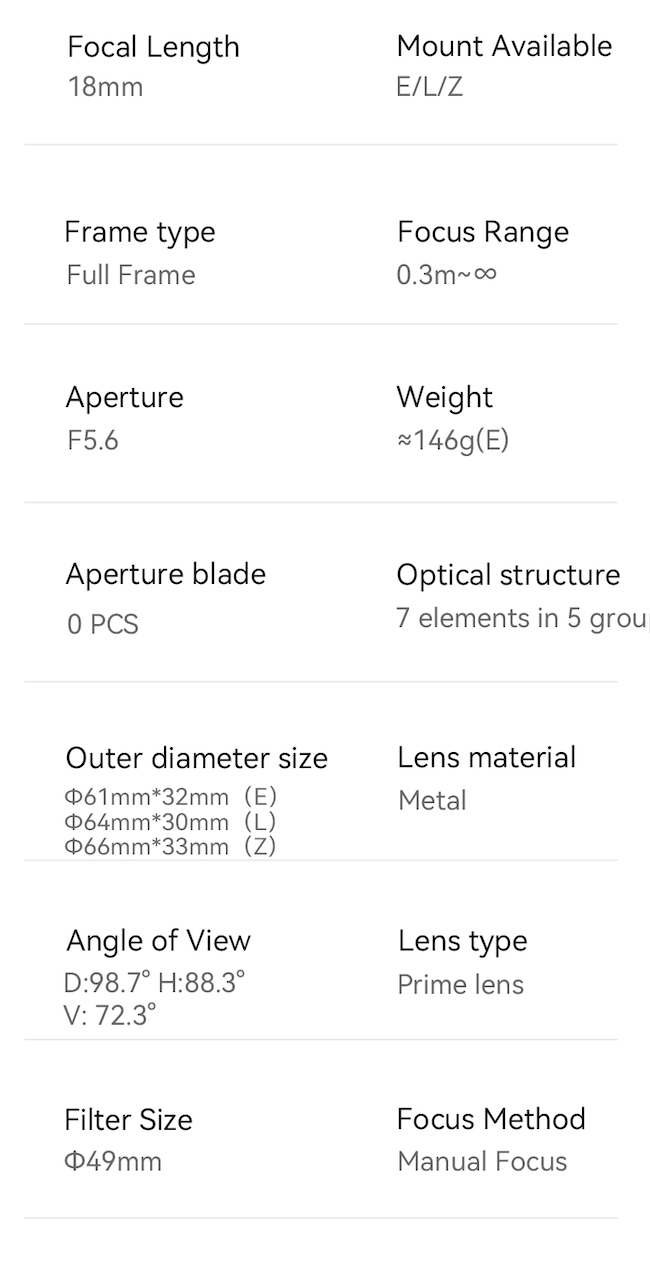Select the Prime lens value
The image size is (650, 1268).
[x=460, y=985]
